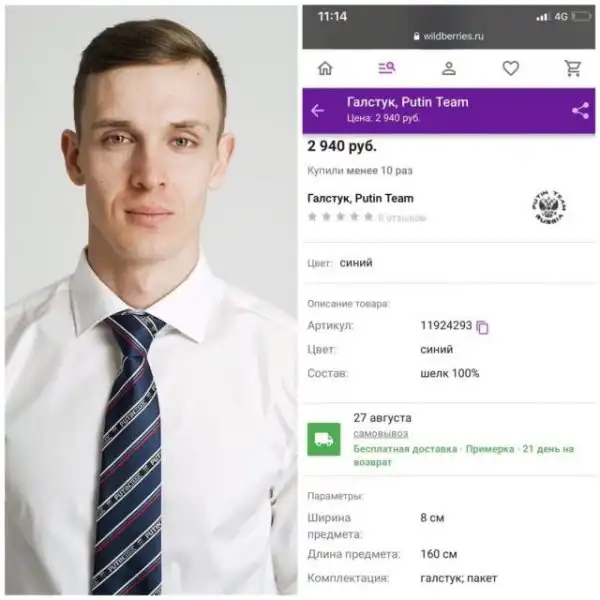Open the home icon in navigation bar

(x=325, y=68)
